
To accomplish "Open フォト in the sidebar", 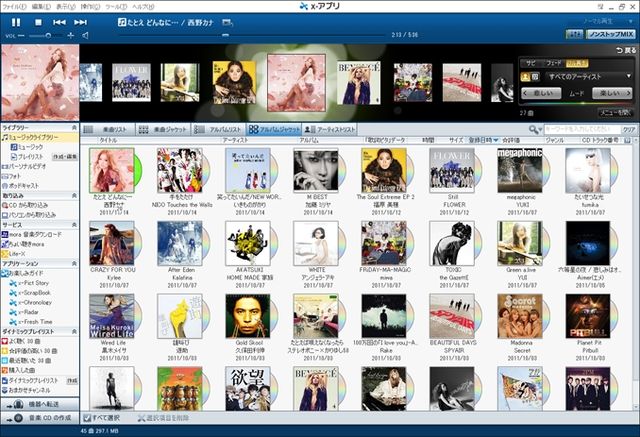I will tap(11, 176).
